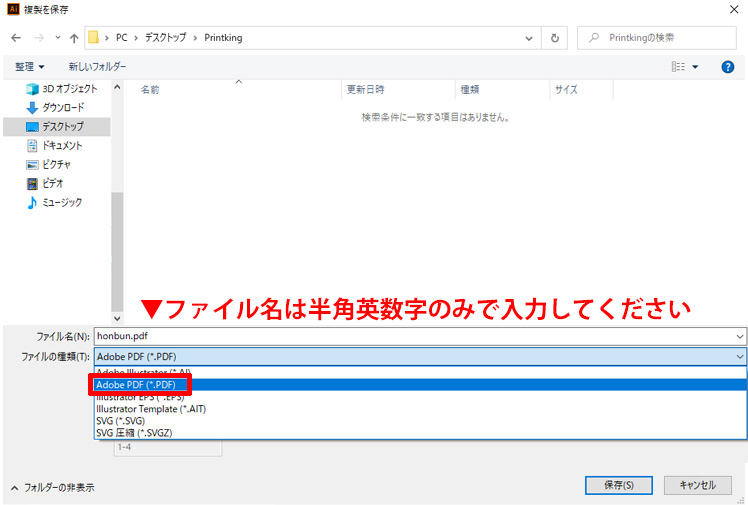Choose Illustrator Template (*.AIT) from the list

click(420, 409)
